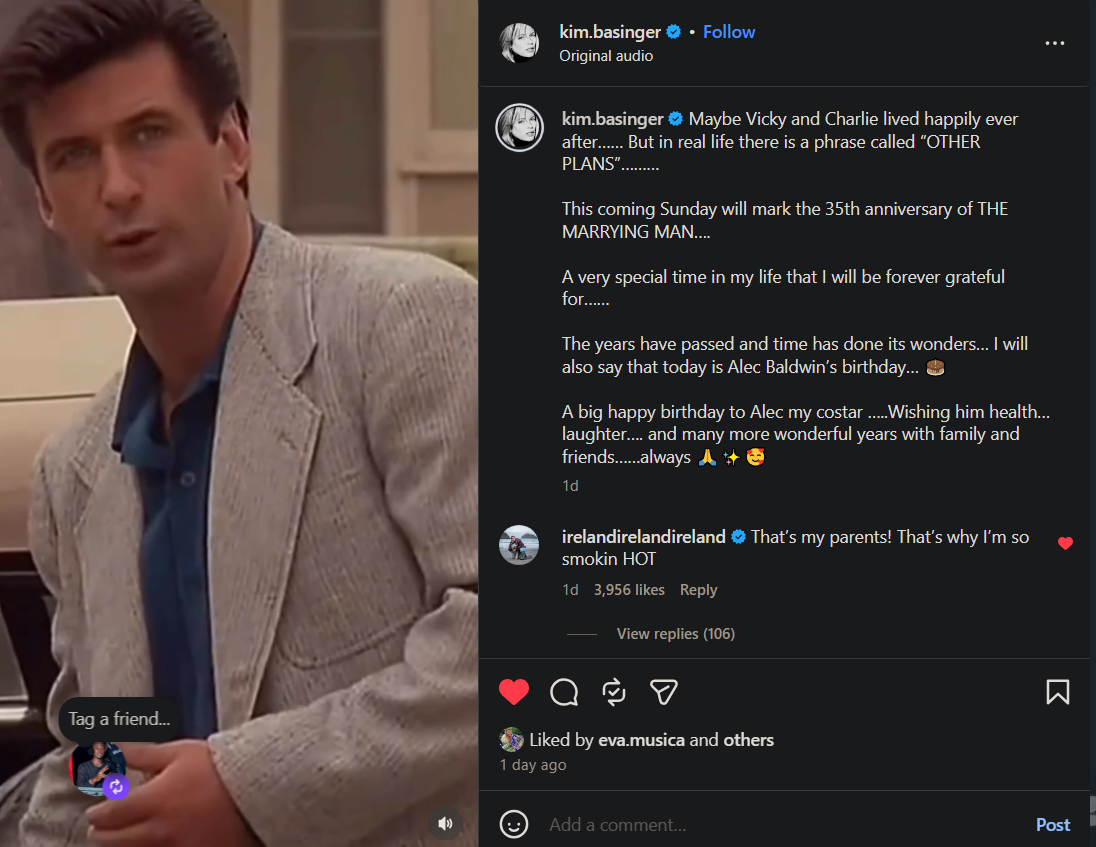Click purple repost badge on video avatar
This screenshot has width=1096, height=847.
pyautogui.click(x=117, y=787)
